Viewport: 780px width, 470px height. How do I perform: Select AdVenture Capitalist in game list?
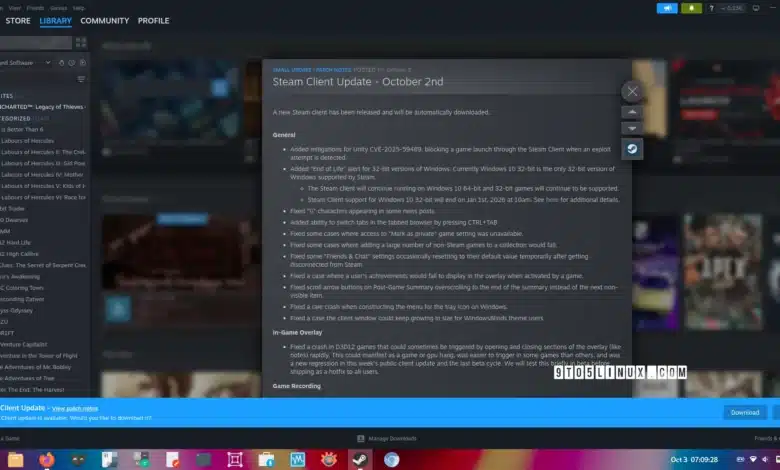(23, 345)
